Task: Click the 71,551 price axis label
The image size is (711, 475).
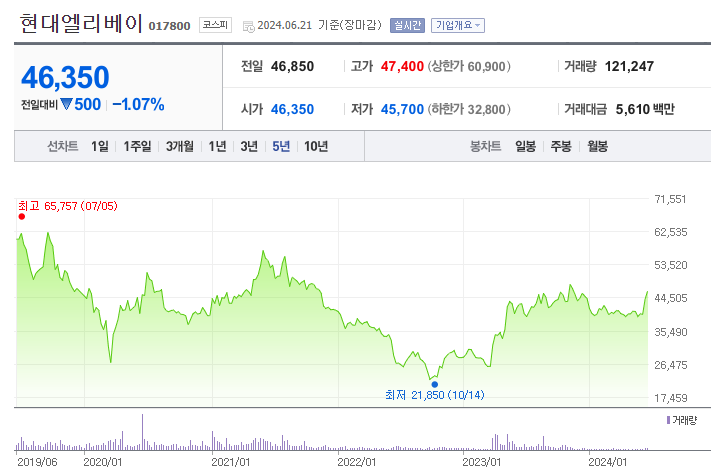Action: [670, 199]
